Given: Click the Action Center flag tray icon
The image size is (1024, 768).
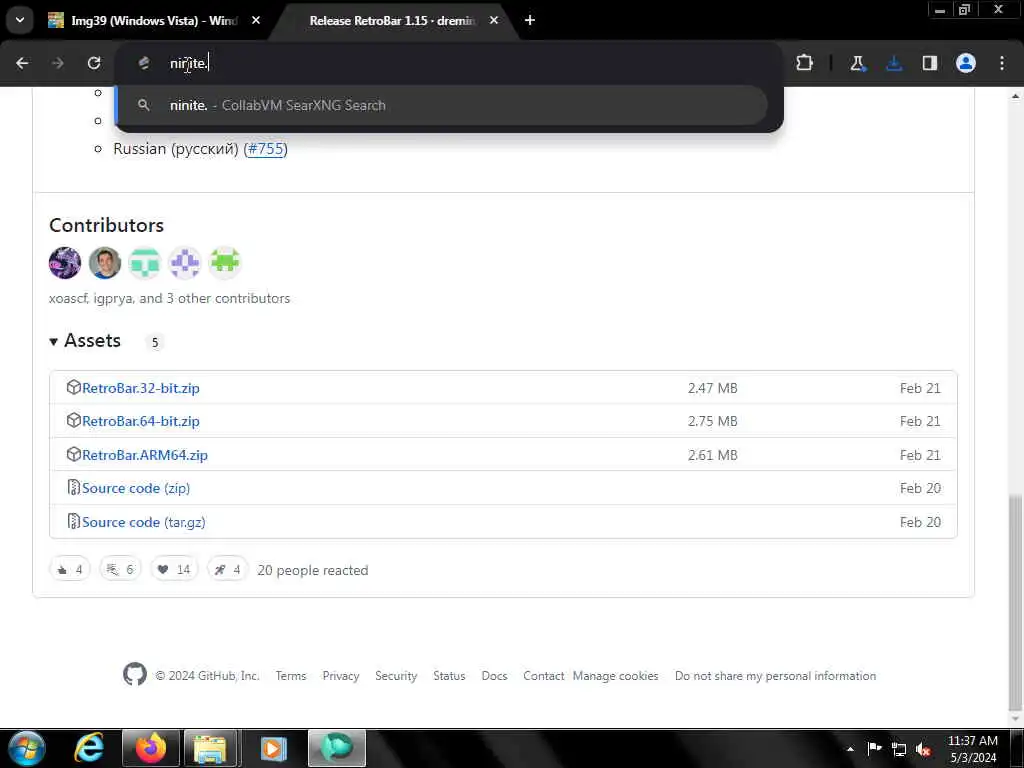Looking at the screenshot, I should [x=874, y=749].
